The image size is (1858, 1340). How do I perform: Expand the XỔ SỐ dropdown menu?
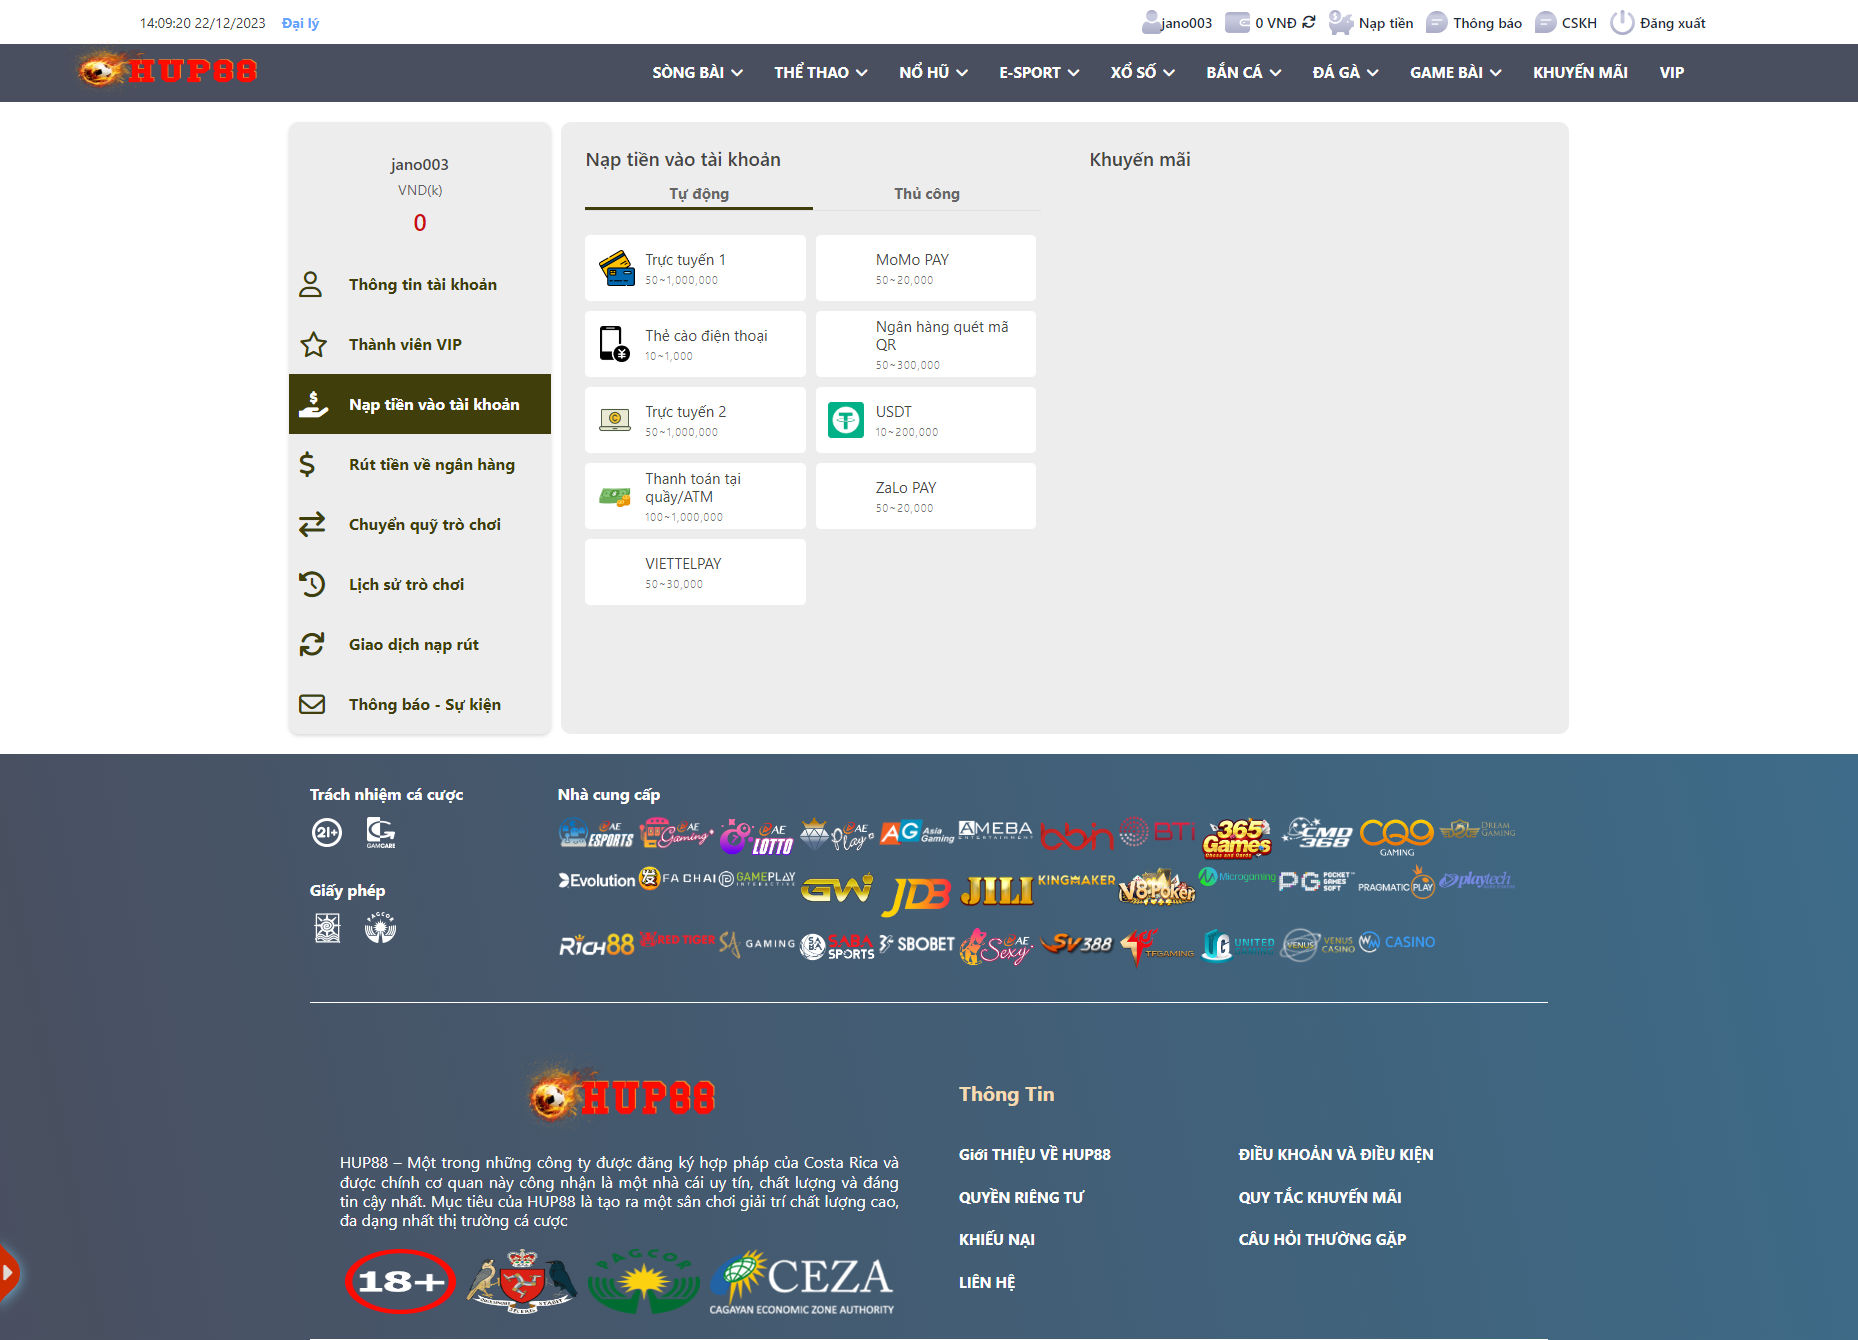1142,72
